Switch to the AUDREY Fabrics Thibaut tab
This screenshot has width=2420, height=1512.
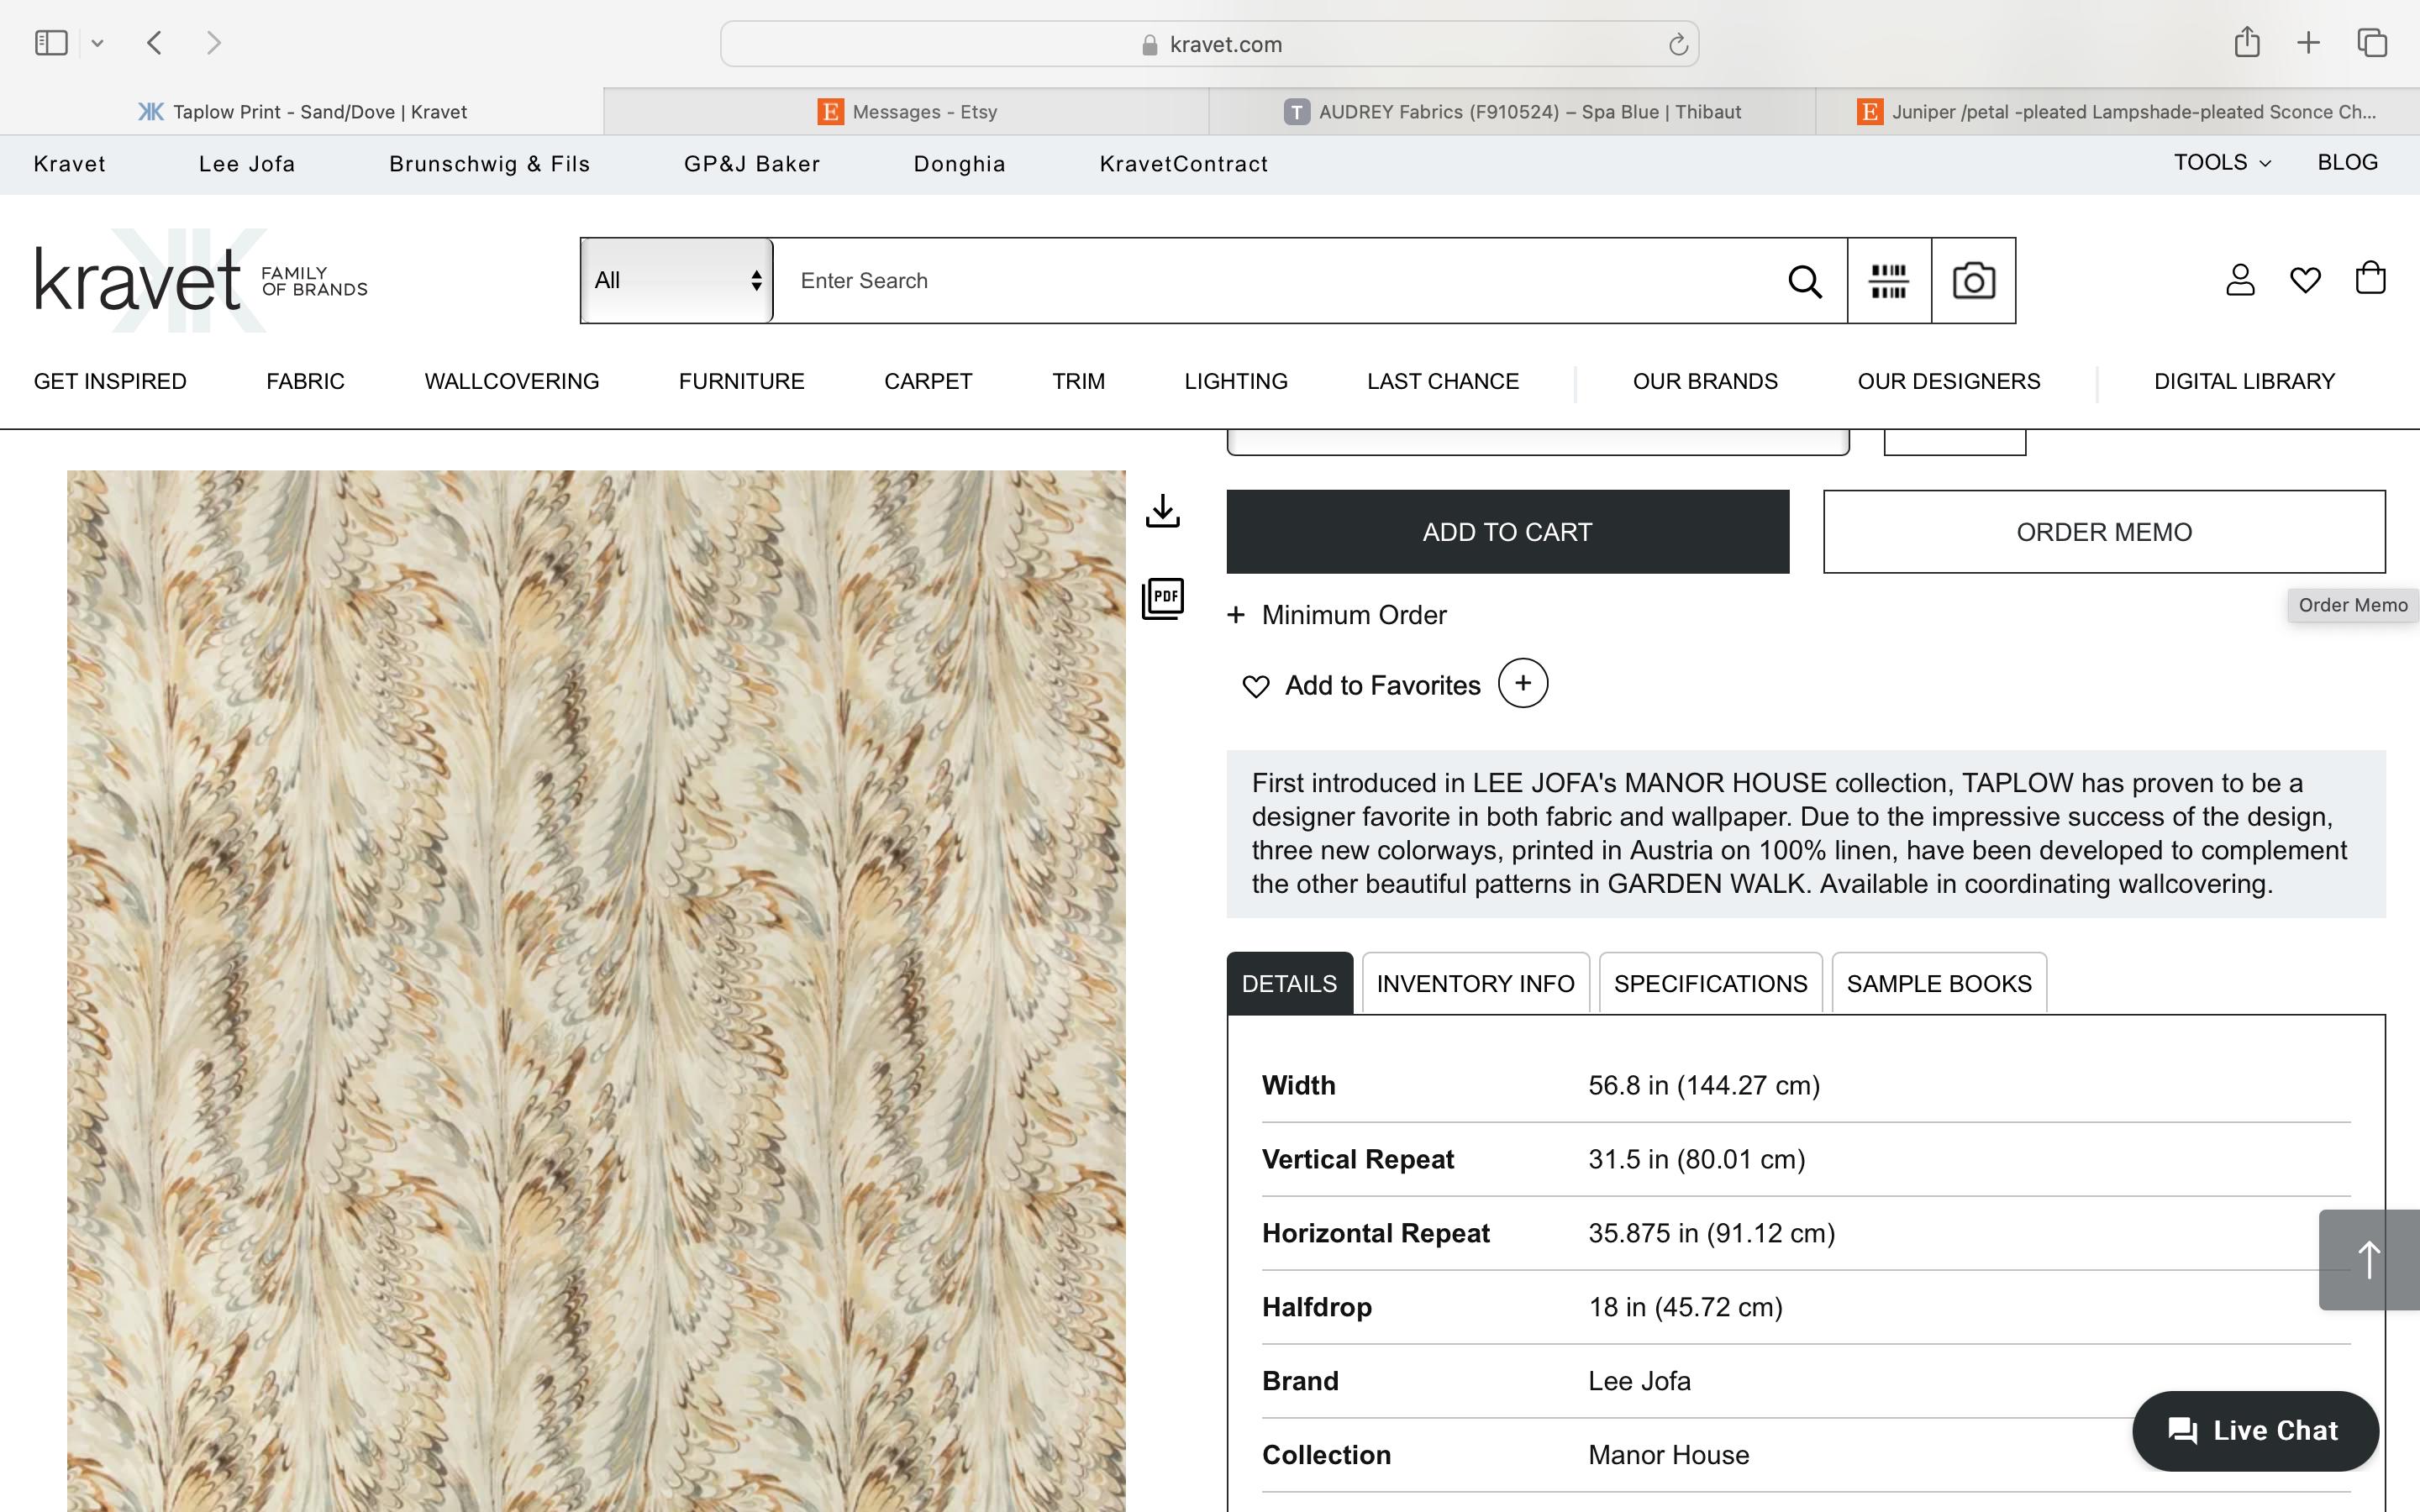point(1512,112)
